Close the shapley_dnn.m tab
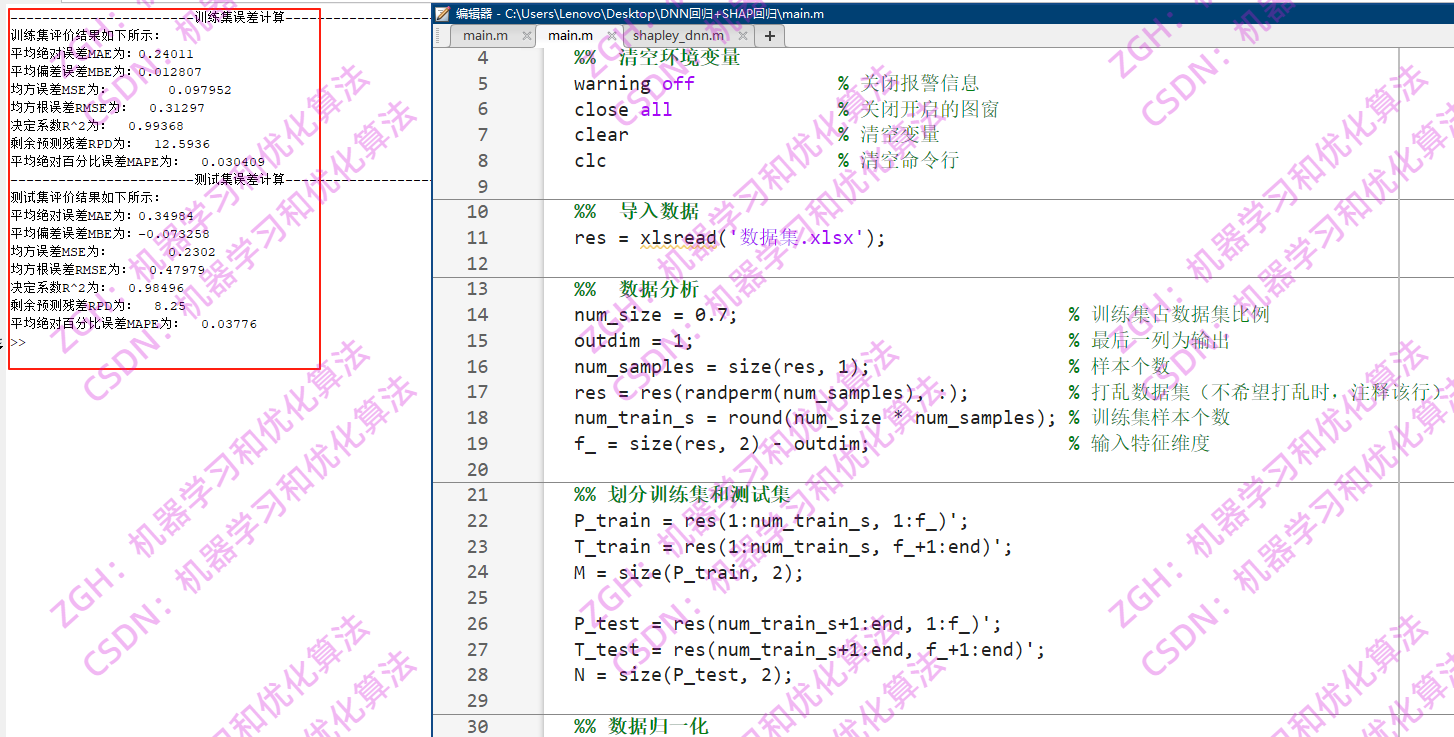 (x=742, y=35)
